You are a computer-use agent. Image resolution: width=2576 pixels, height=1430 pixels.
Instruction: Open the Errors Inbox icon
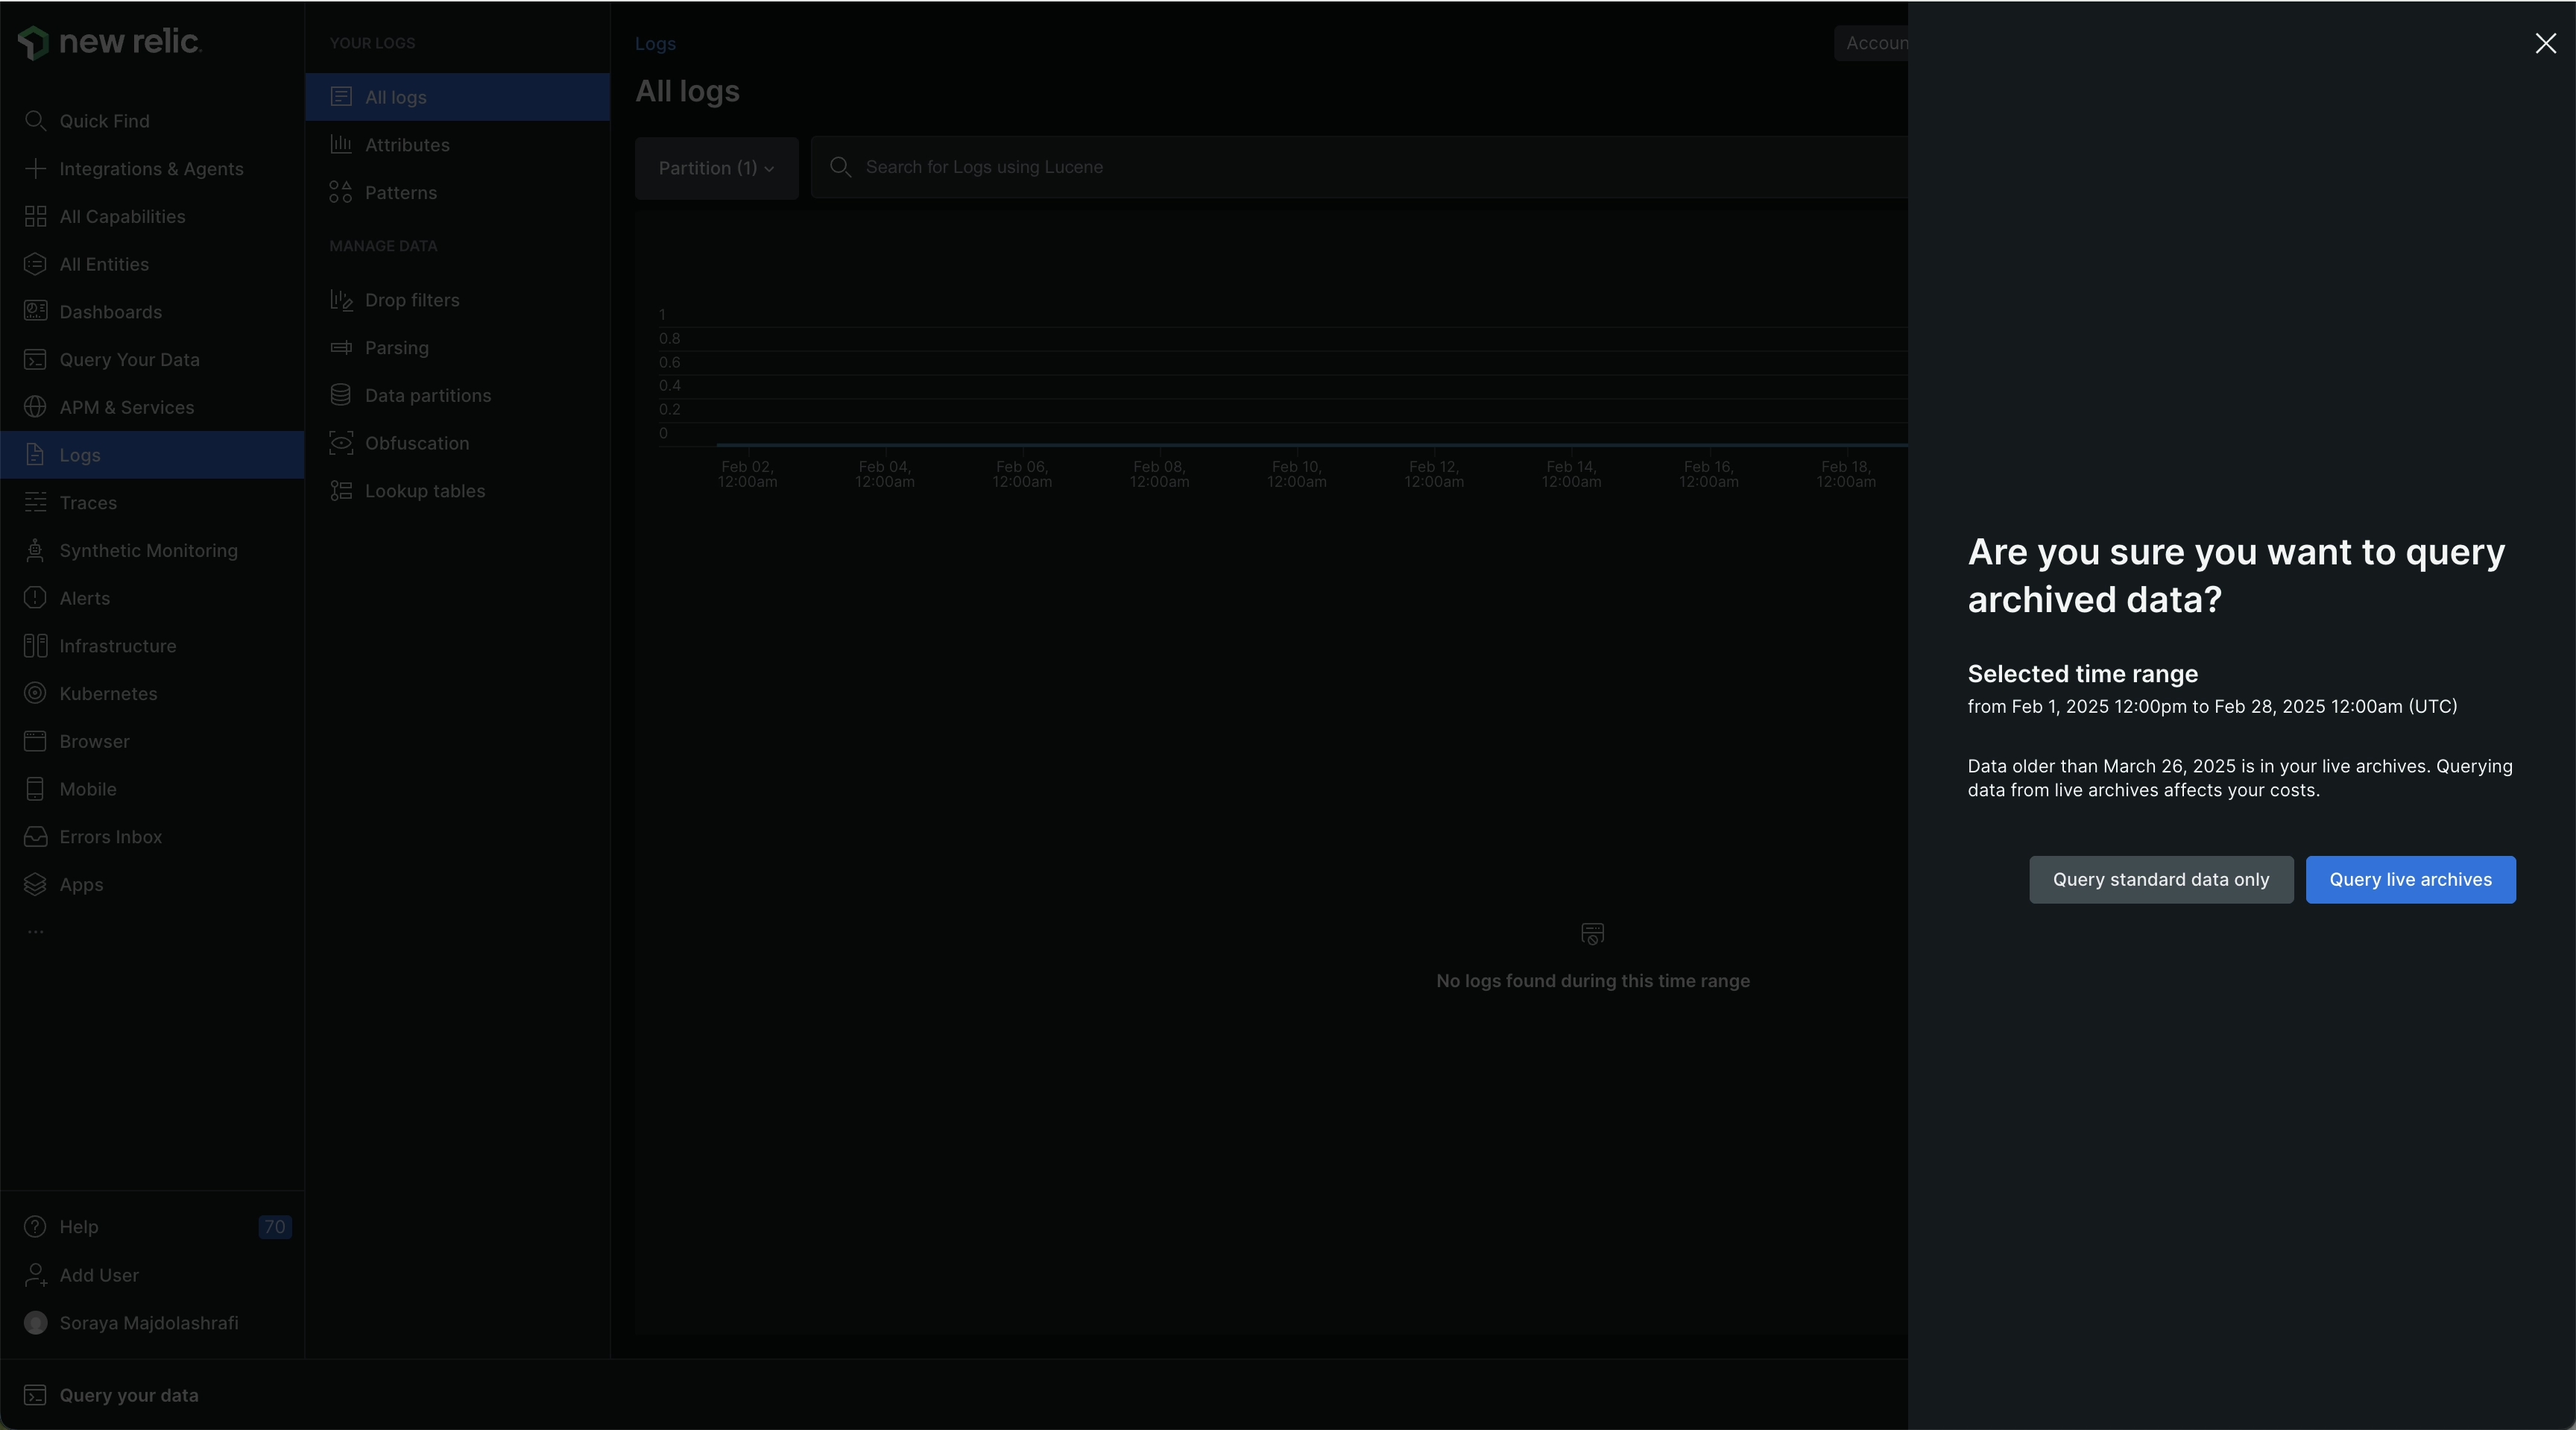tap(35, 837)
